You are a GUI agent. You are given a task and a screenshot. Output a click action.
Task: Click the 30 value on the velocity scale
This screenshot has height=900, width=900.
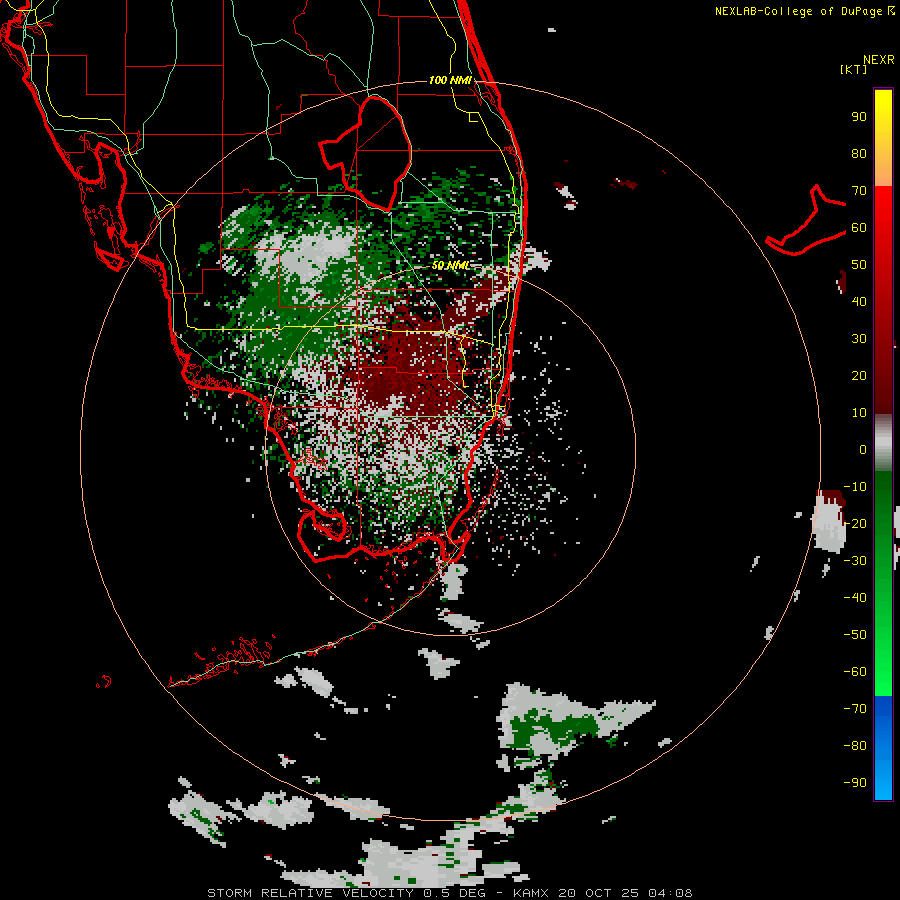[859, 339]
